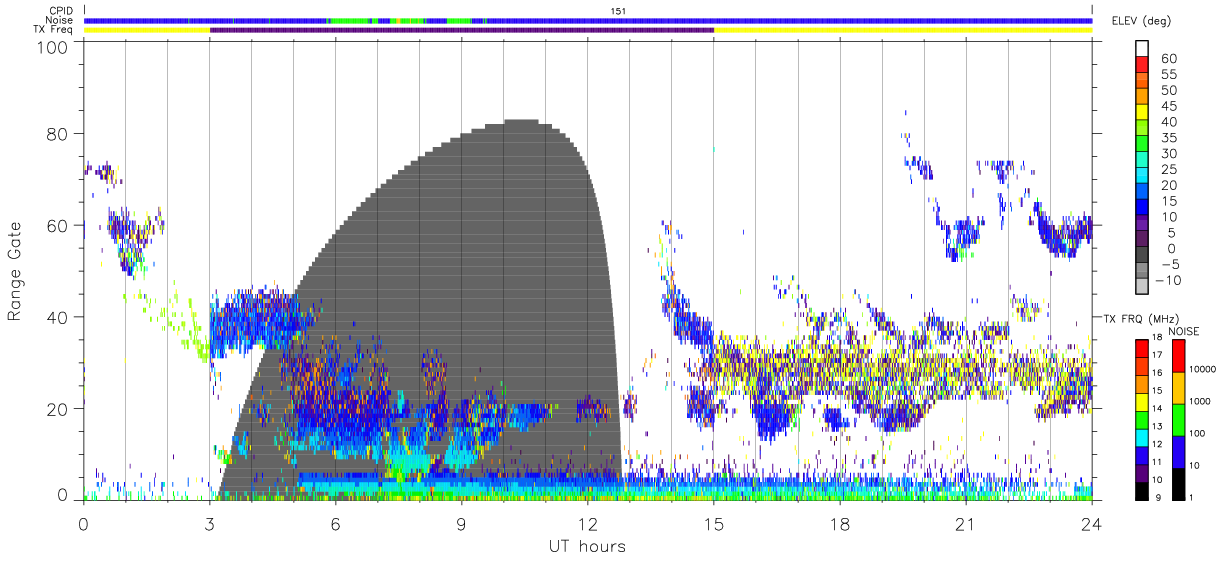
Task: Pick the purple 10–11 MHz frequency swatch
Action: click(x=1140, y=472)
